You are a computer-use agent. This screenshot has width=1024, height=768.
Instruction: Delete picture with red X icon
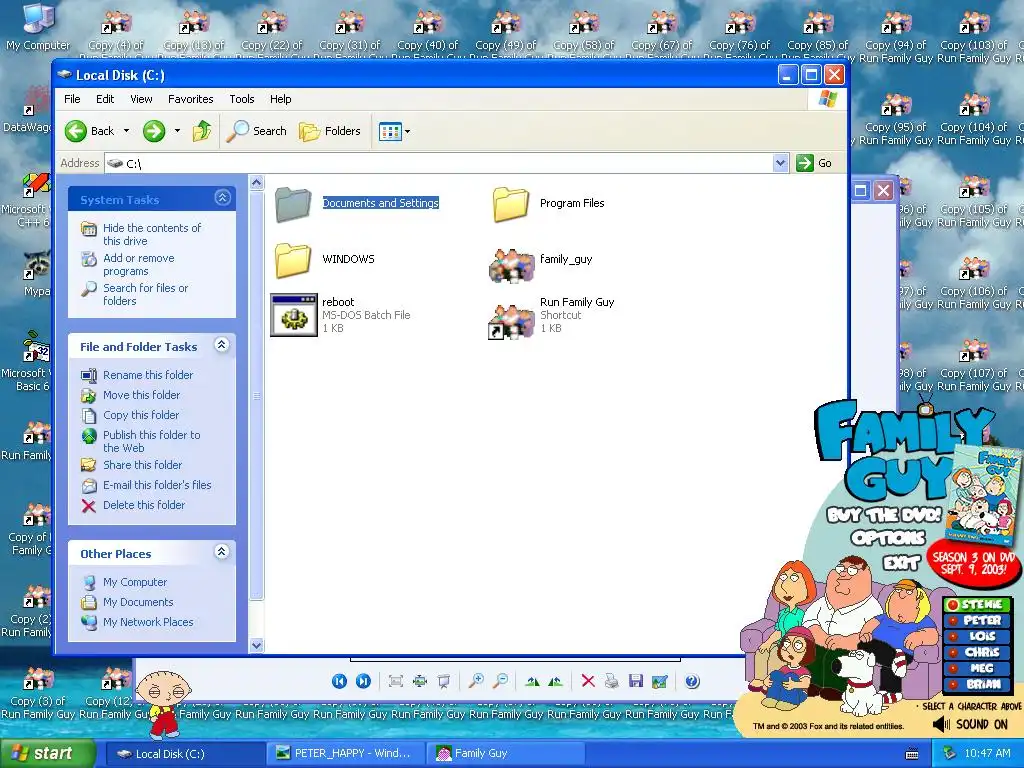[588, 681]
